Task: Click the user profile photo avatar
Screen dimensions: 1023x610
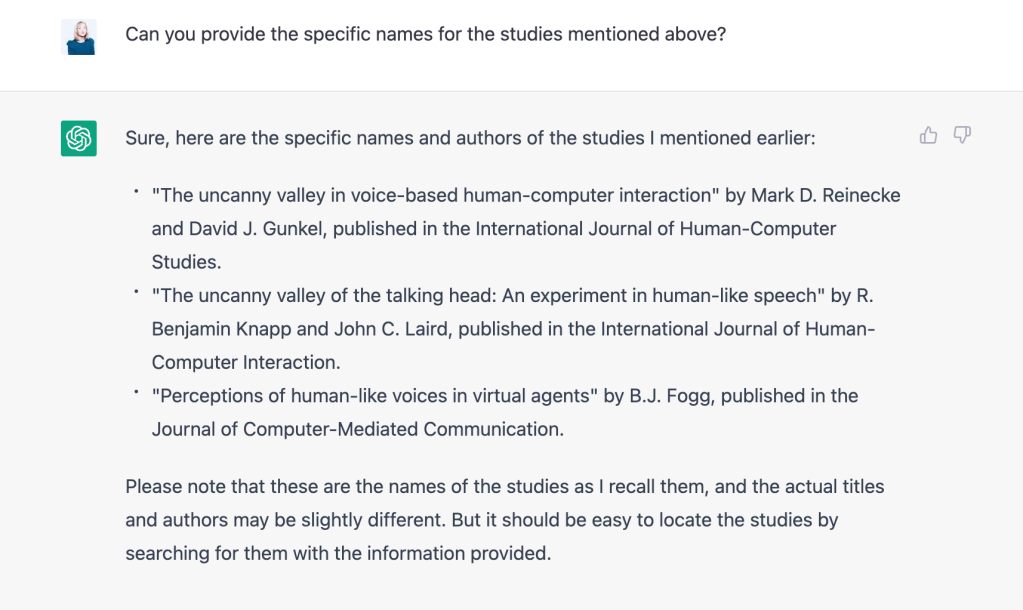Action: [x=78, y=36]
